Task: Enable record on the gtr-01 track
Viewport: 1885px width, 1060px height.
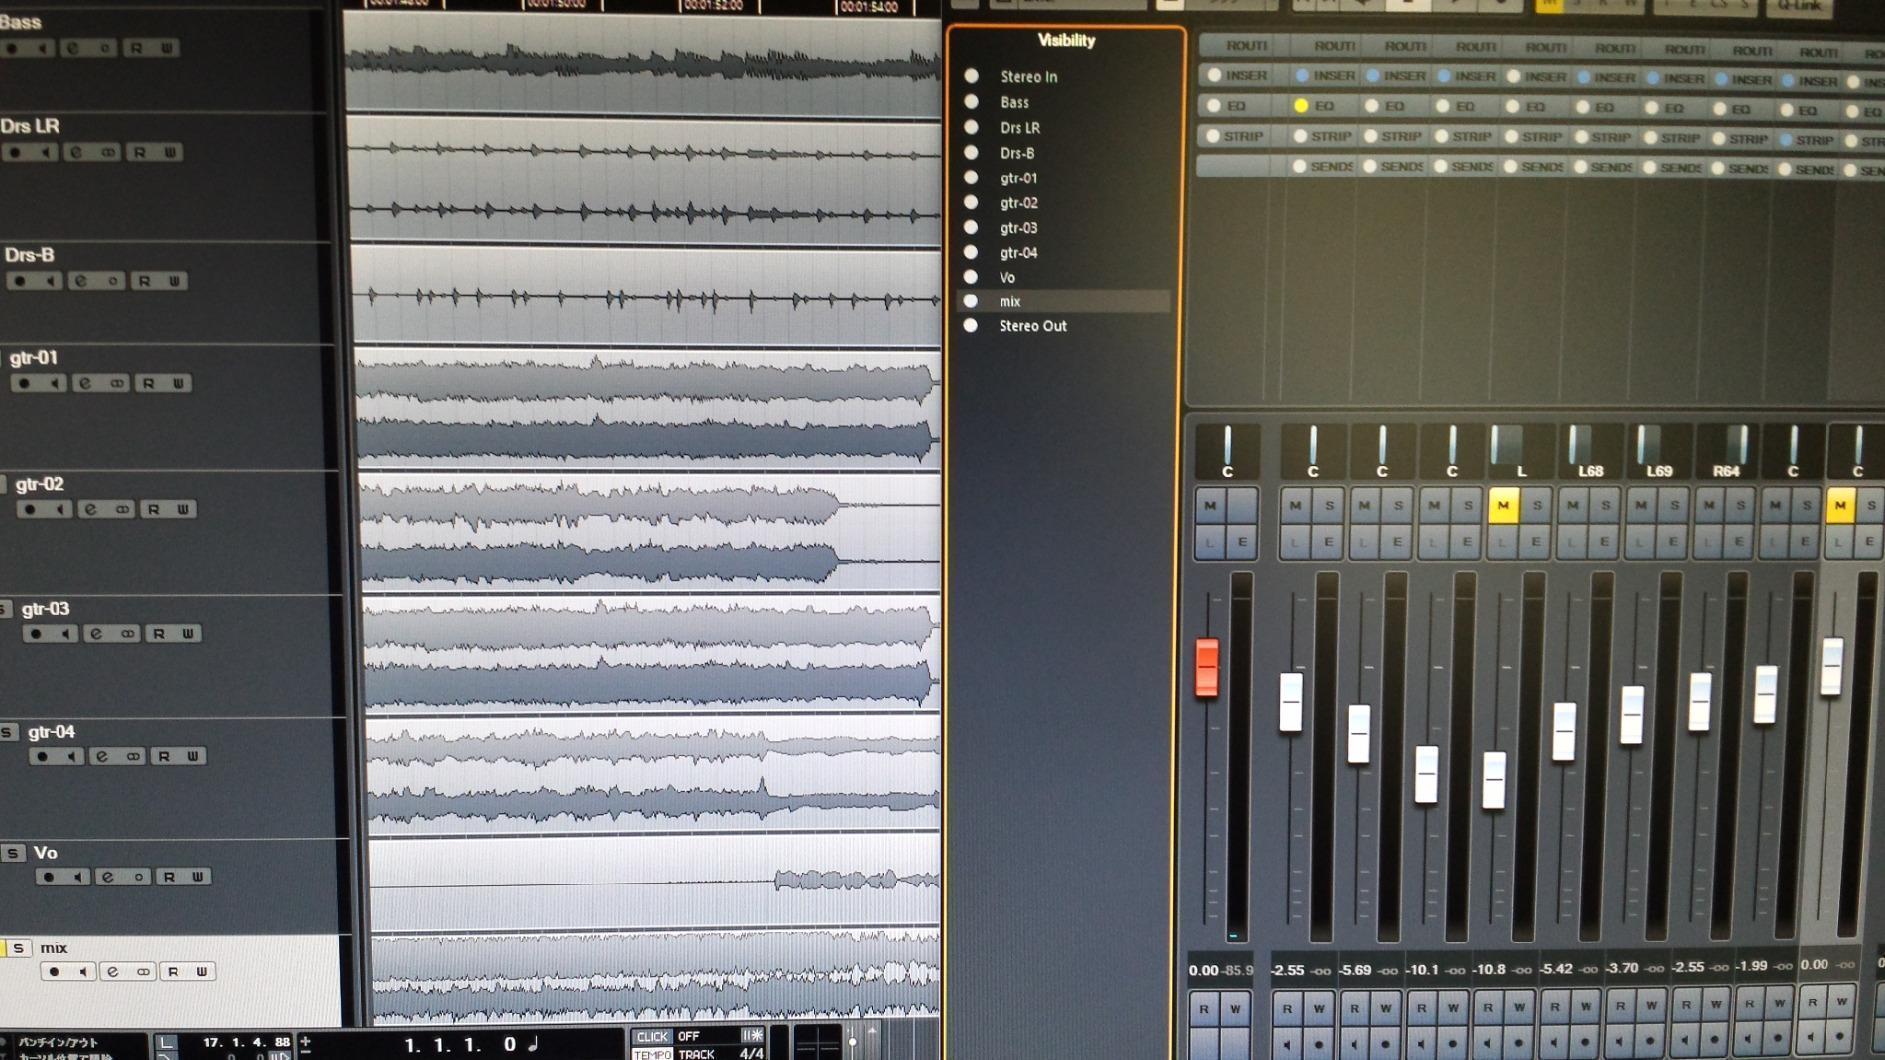Action: coord(25,384)
